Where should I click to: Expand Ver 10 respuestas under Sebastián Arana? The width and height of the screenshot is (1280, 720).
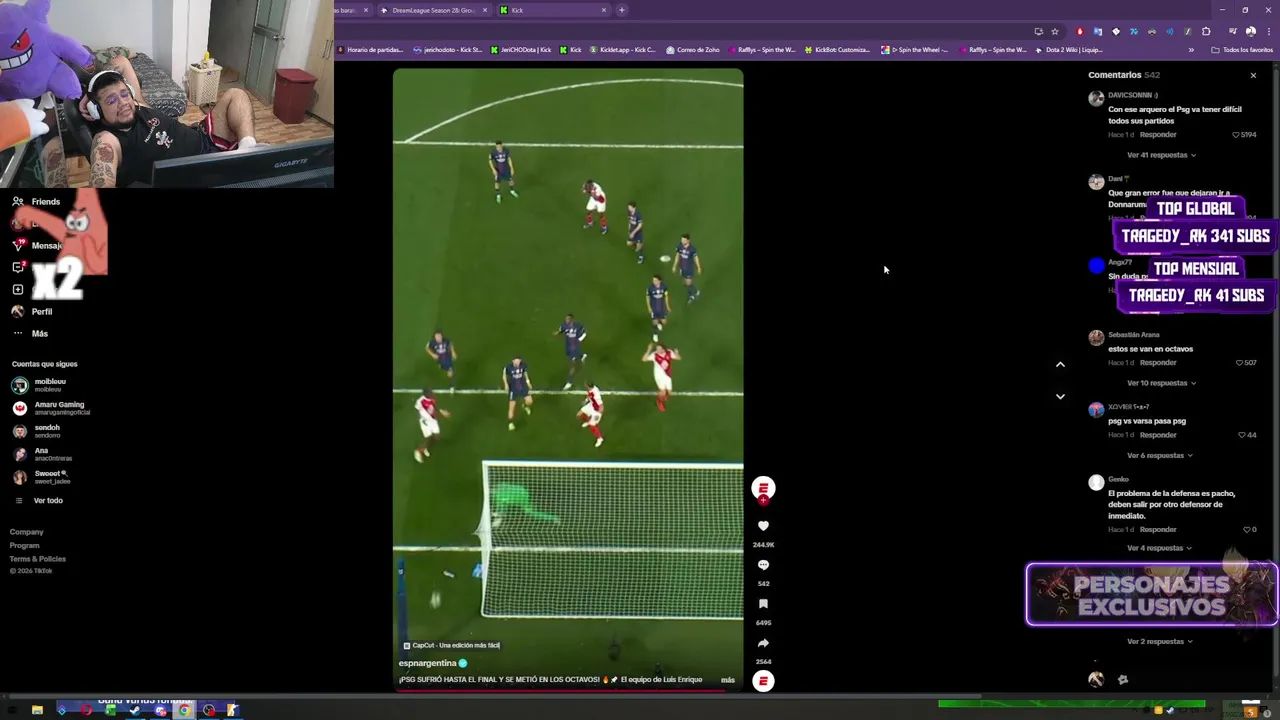(x=1161, y=383)
